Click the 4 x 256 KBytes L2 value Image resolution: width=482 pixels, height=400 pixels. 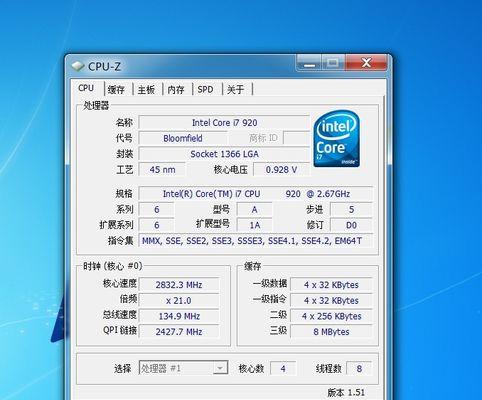point(331,316)
